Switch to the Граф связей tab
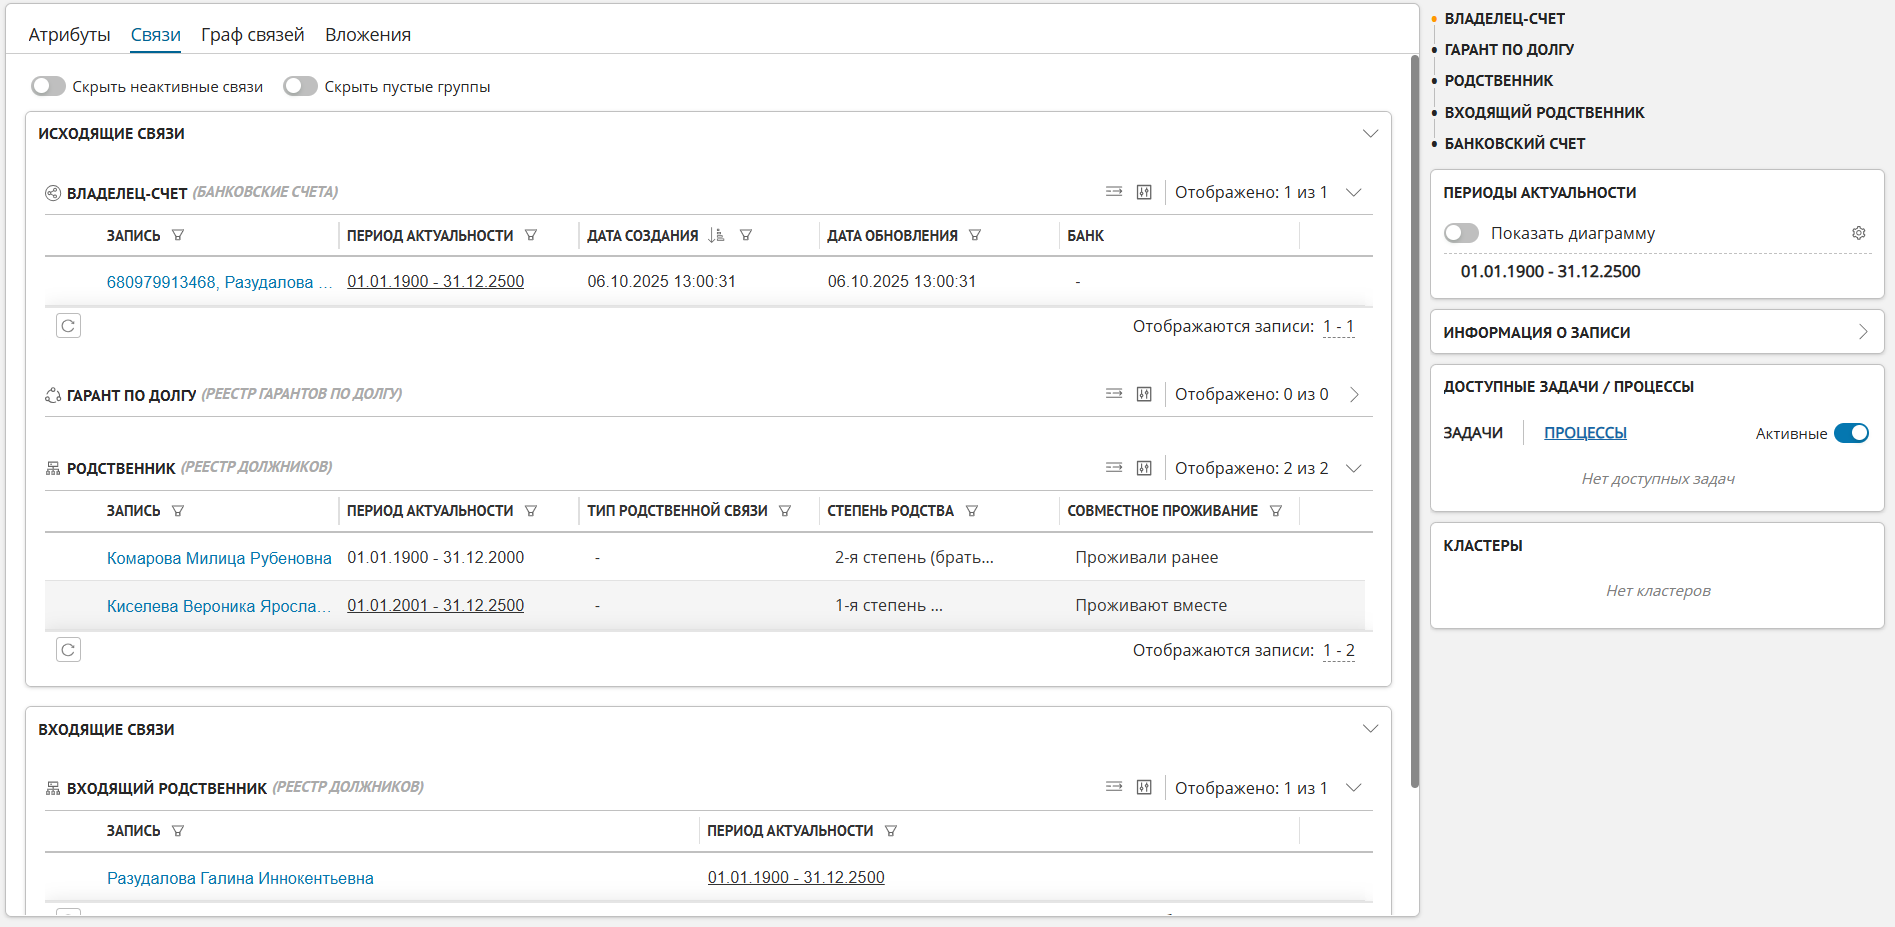The image size is (1895, 927). [252, 35]
